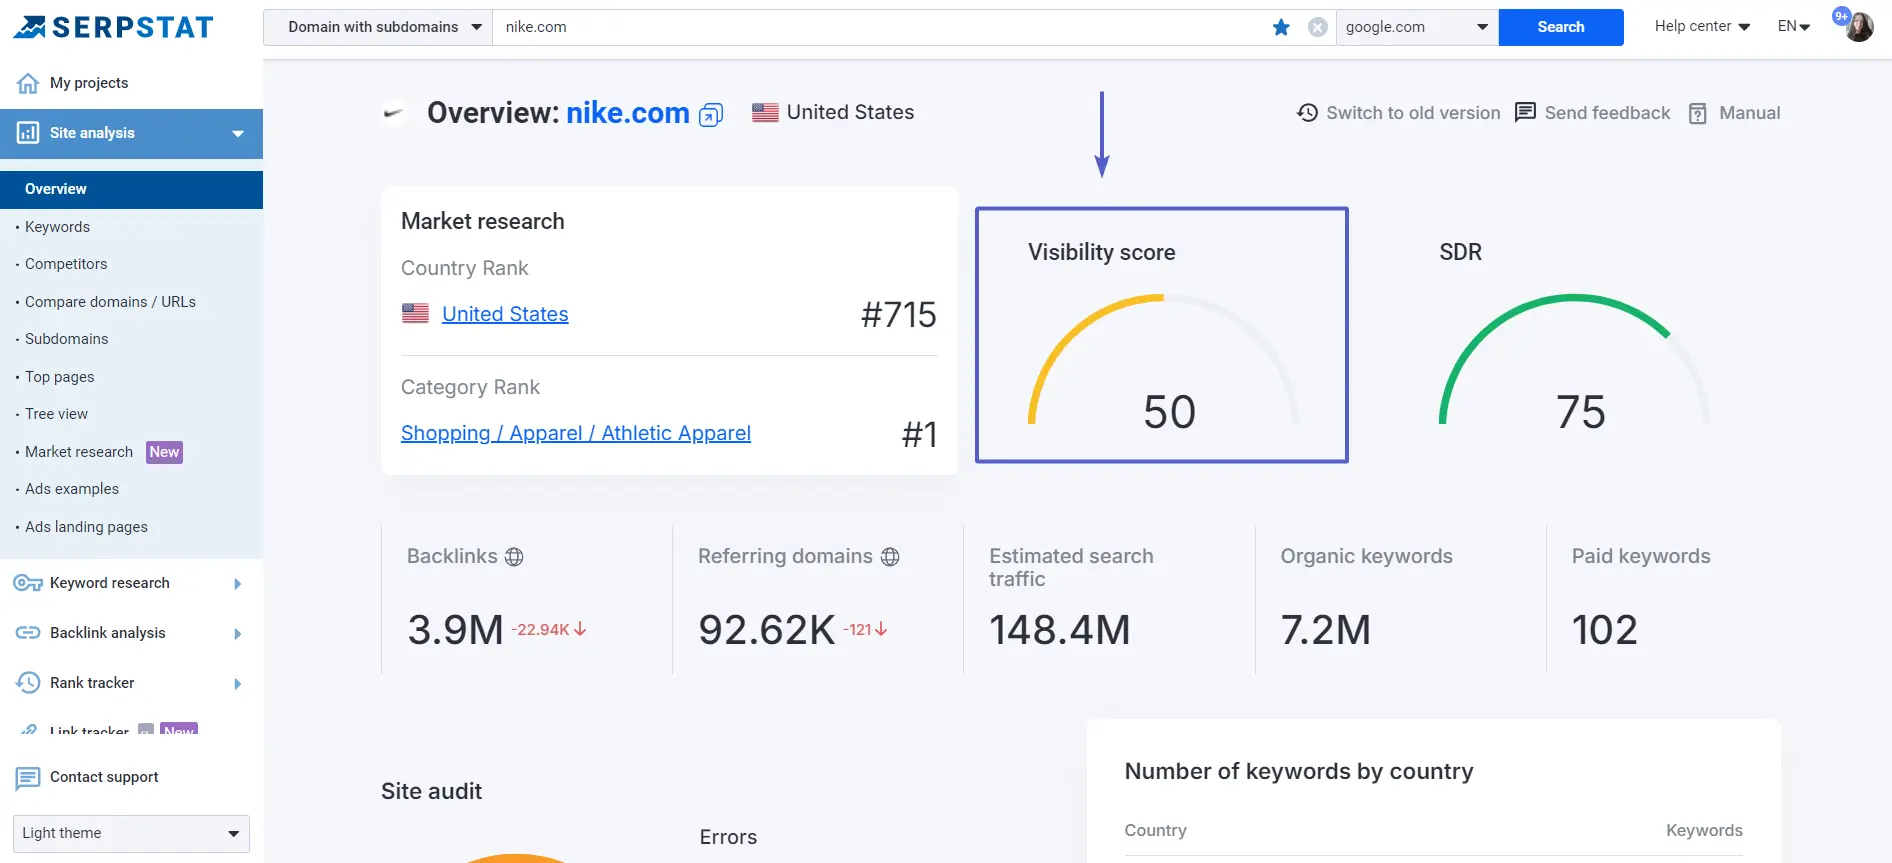Click the Visibility score gauge
The width and height of the screenshot is (1892, 863).
click(1162, 360)
